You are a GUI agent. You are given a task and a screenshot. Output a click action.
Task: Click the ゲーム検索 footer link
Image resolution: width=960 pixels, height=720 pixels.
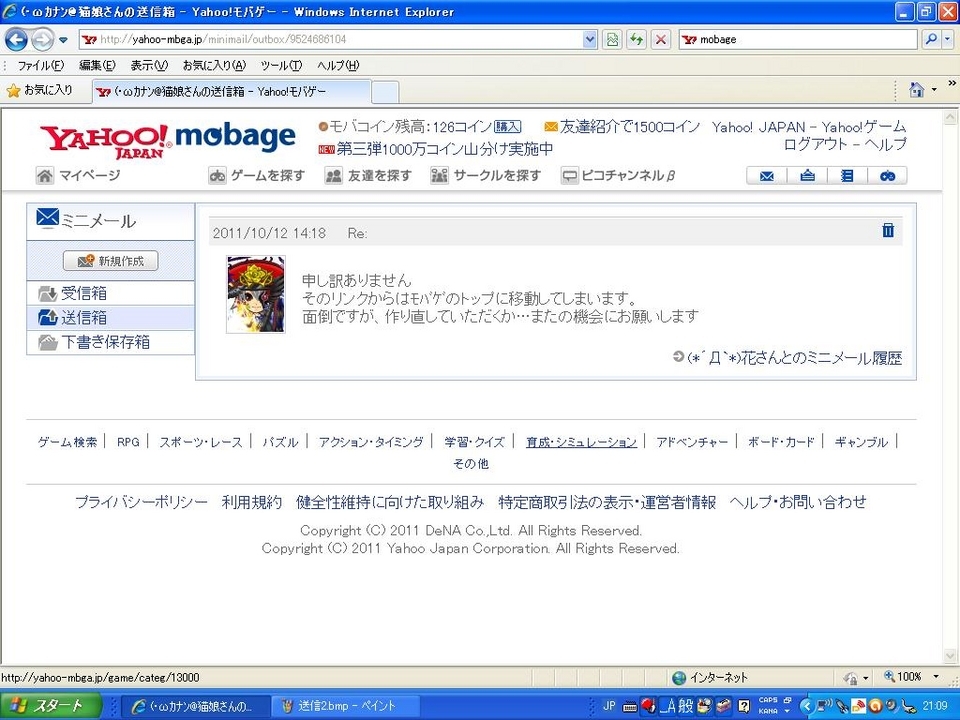click(x=67, y=442)
